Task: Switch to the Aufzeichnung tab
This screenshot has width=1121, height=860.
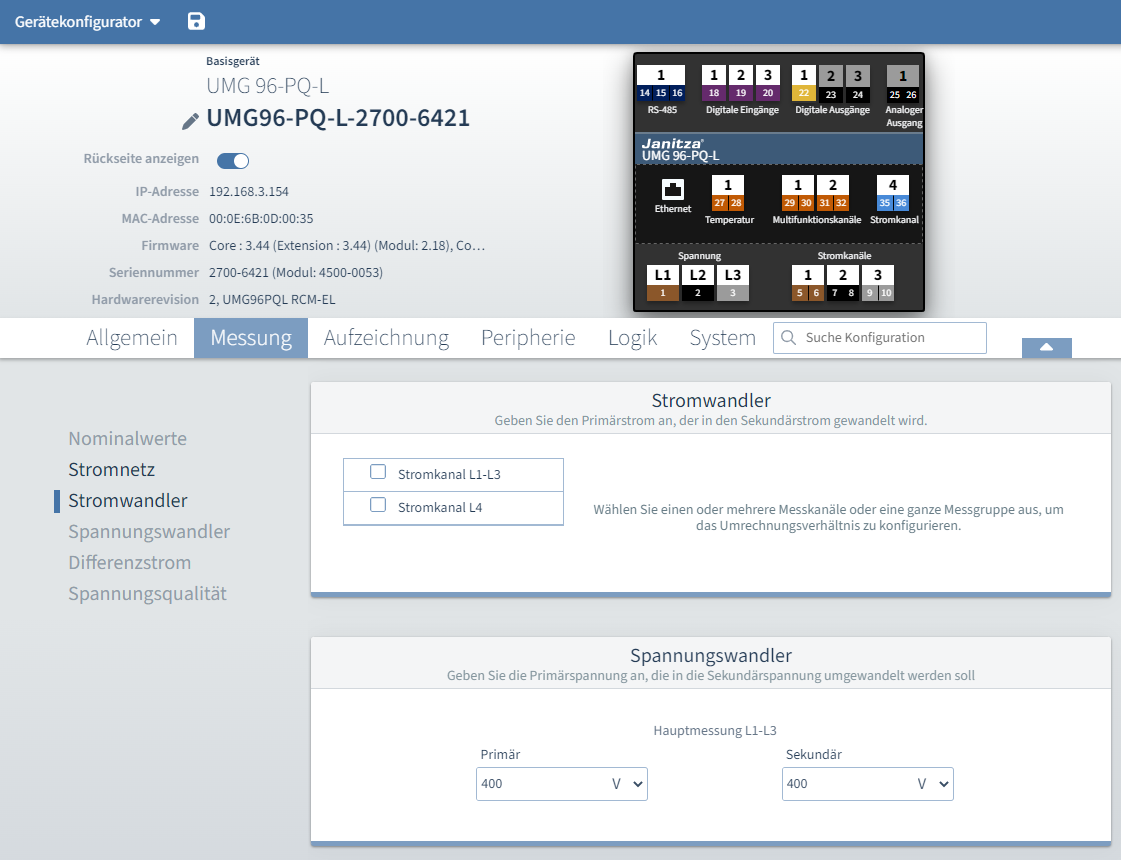Action: (x=386, y=338)
